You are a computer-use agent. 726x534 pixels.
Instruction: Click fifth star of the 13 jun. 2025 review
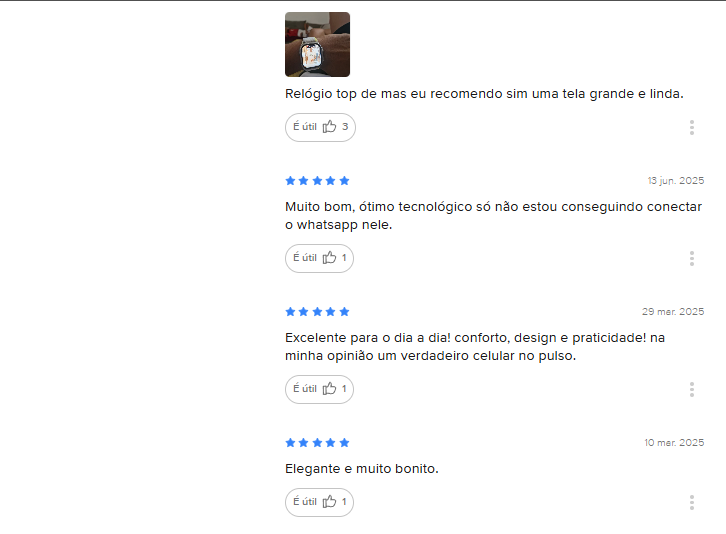coord(344,181)
